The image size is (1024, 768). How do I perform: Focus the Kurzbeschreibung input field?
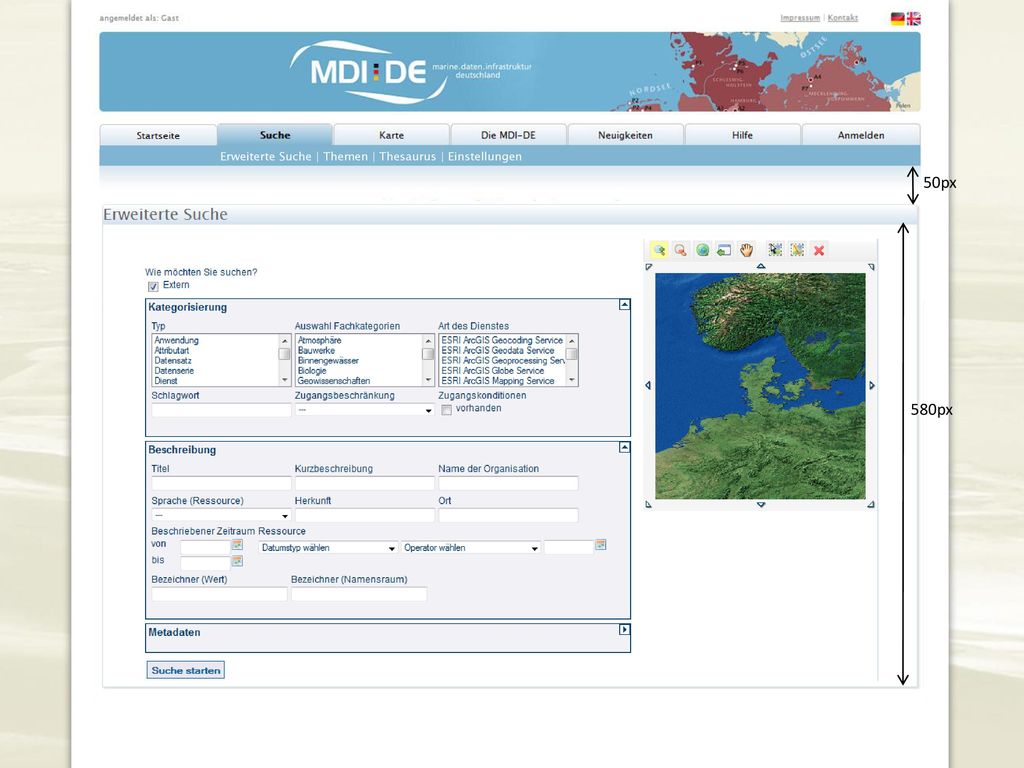(x=364, y=483)
